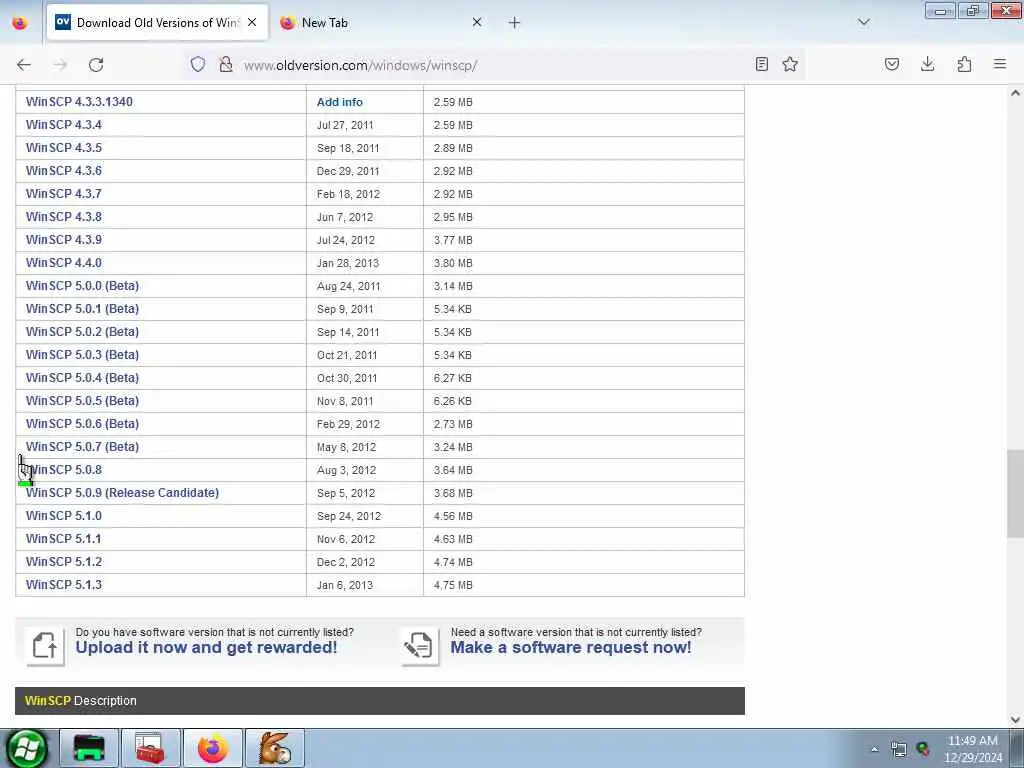The image size is (1024, 768).
Task: Open WinSCP 5.1.2 link
Action: coord(63,562)
